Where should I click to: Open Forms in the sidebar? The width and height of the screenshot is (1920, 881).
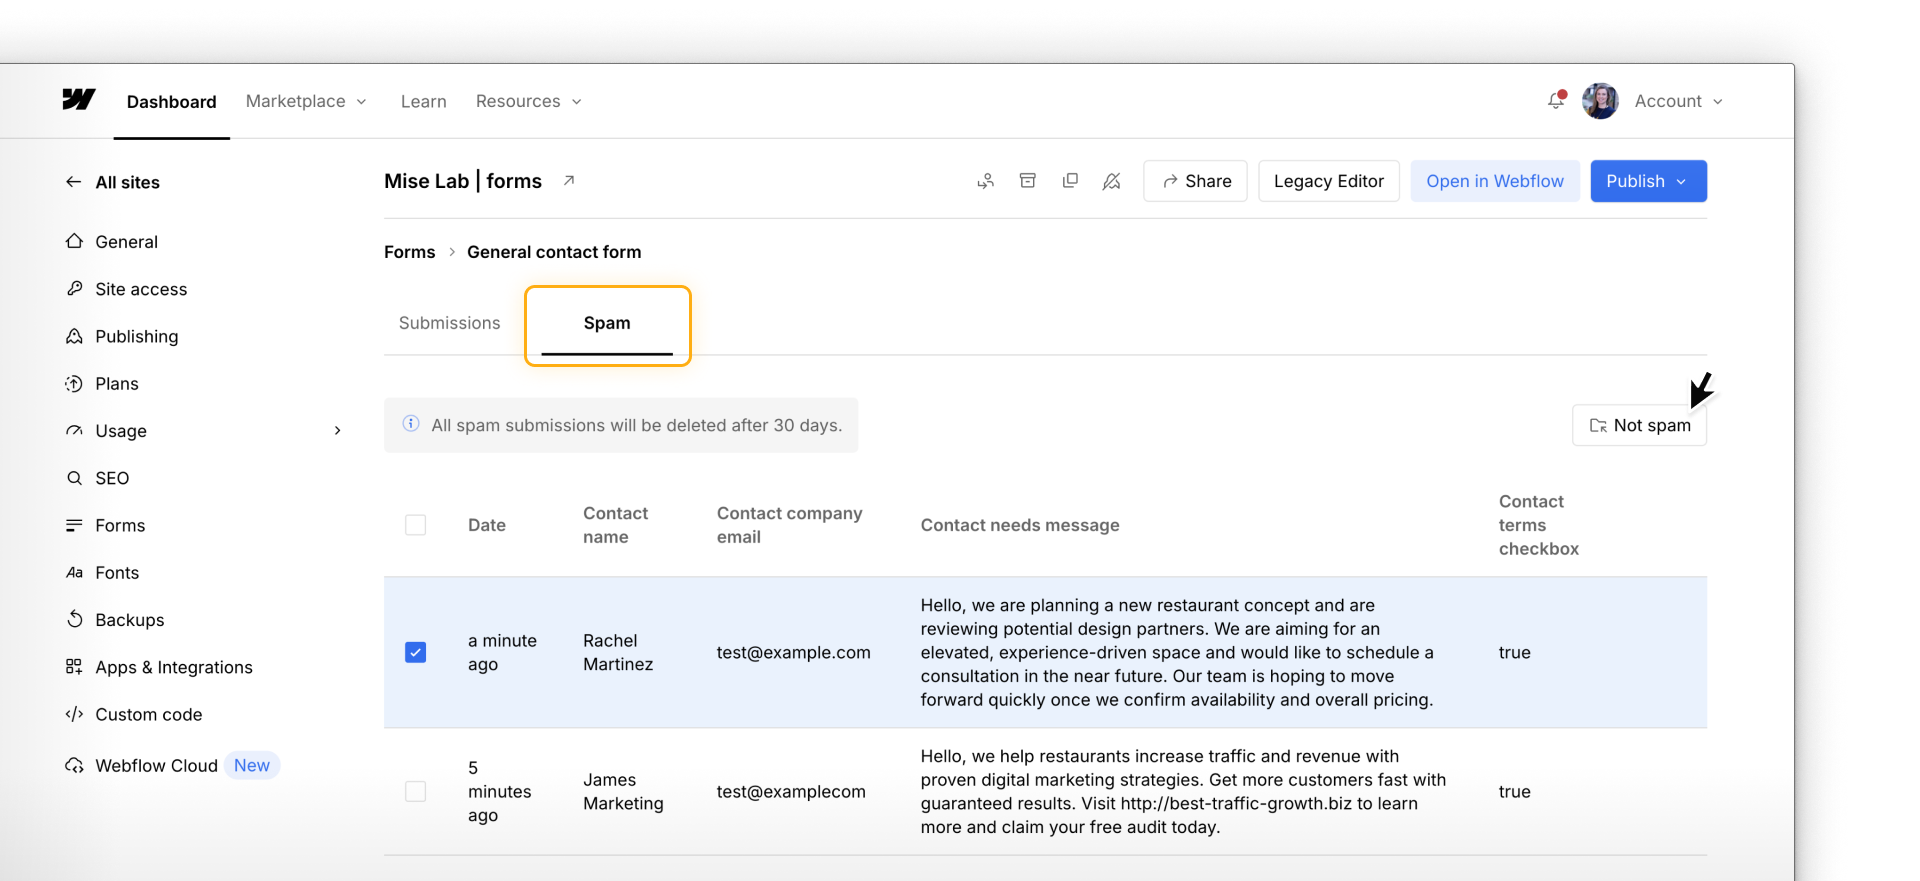(105, 525)
